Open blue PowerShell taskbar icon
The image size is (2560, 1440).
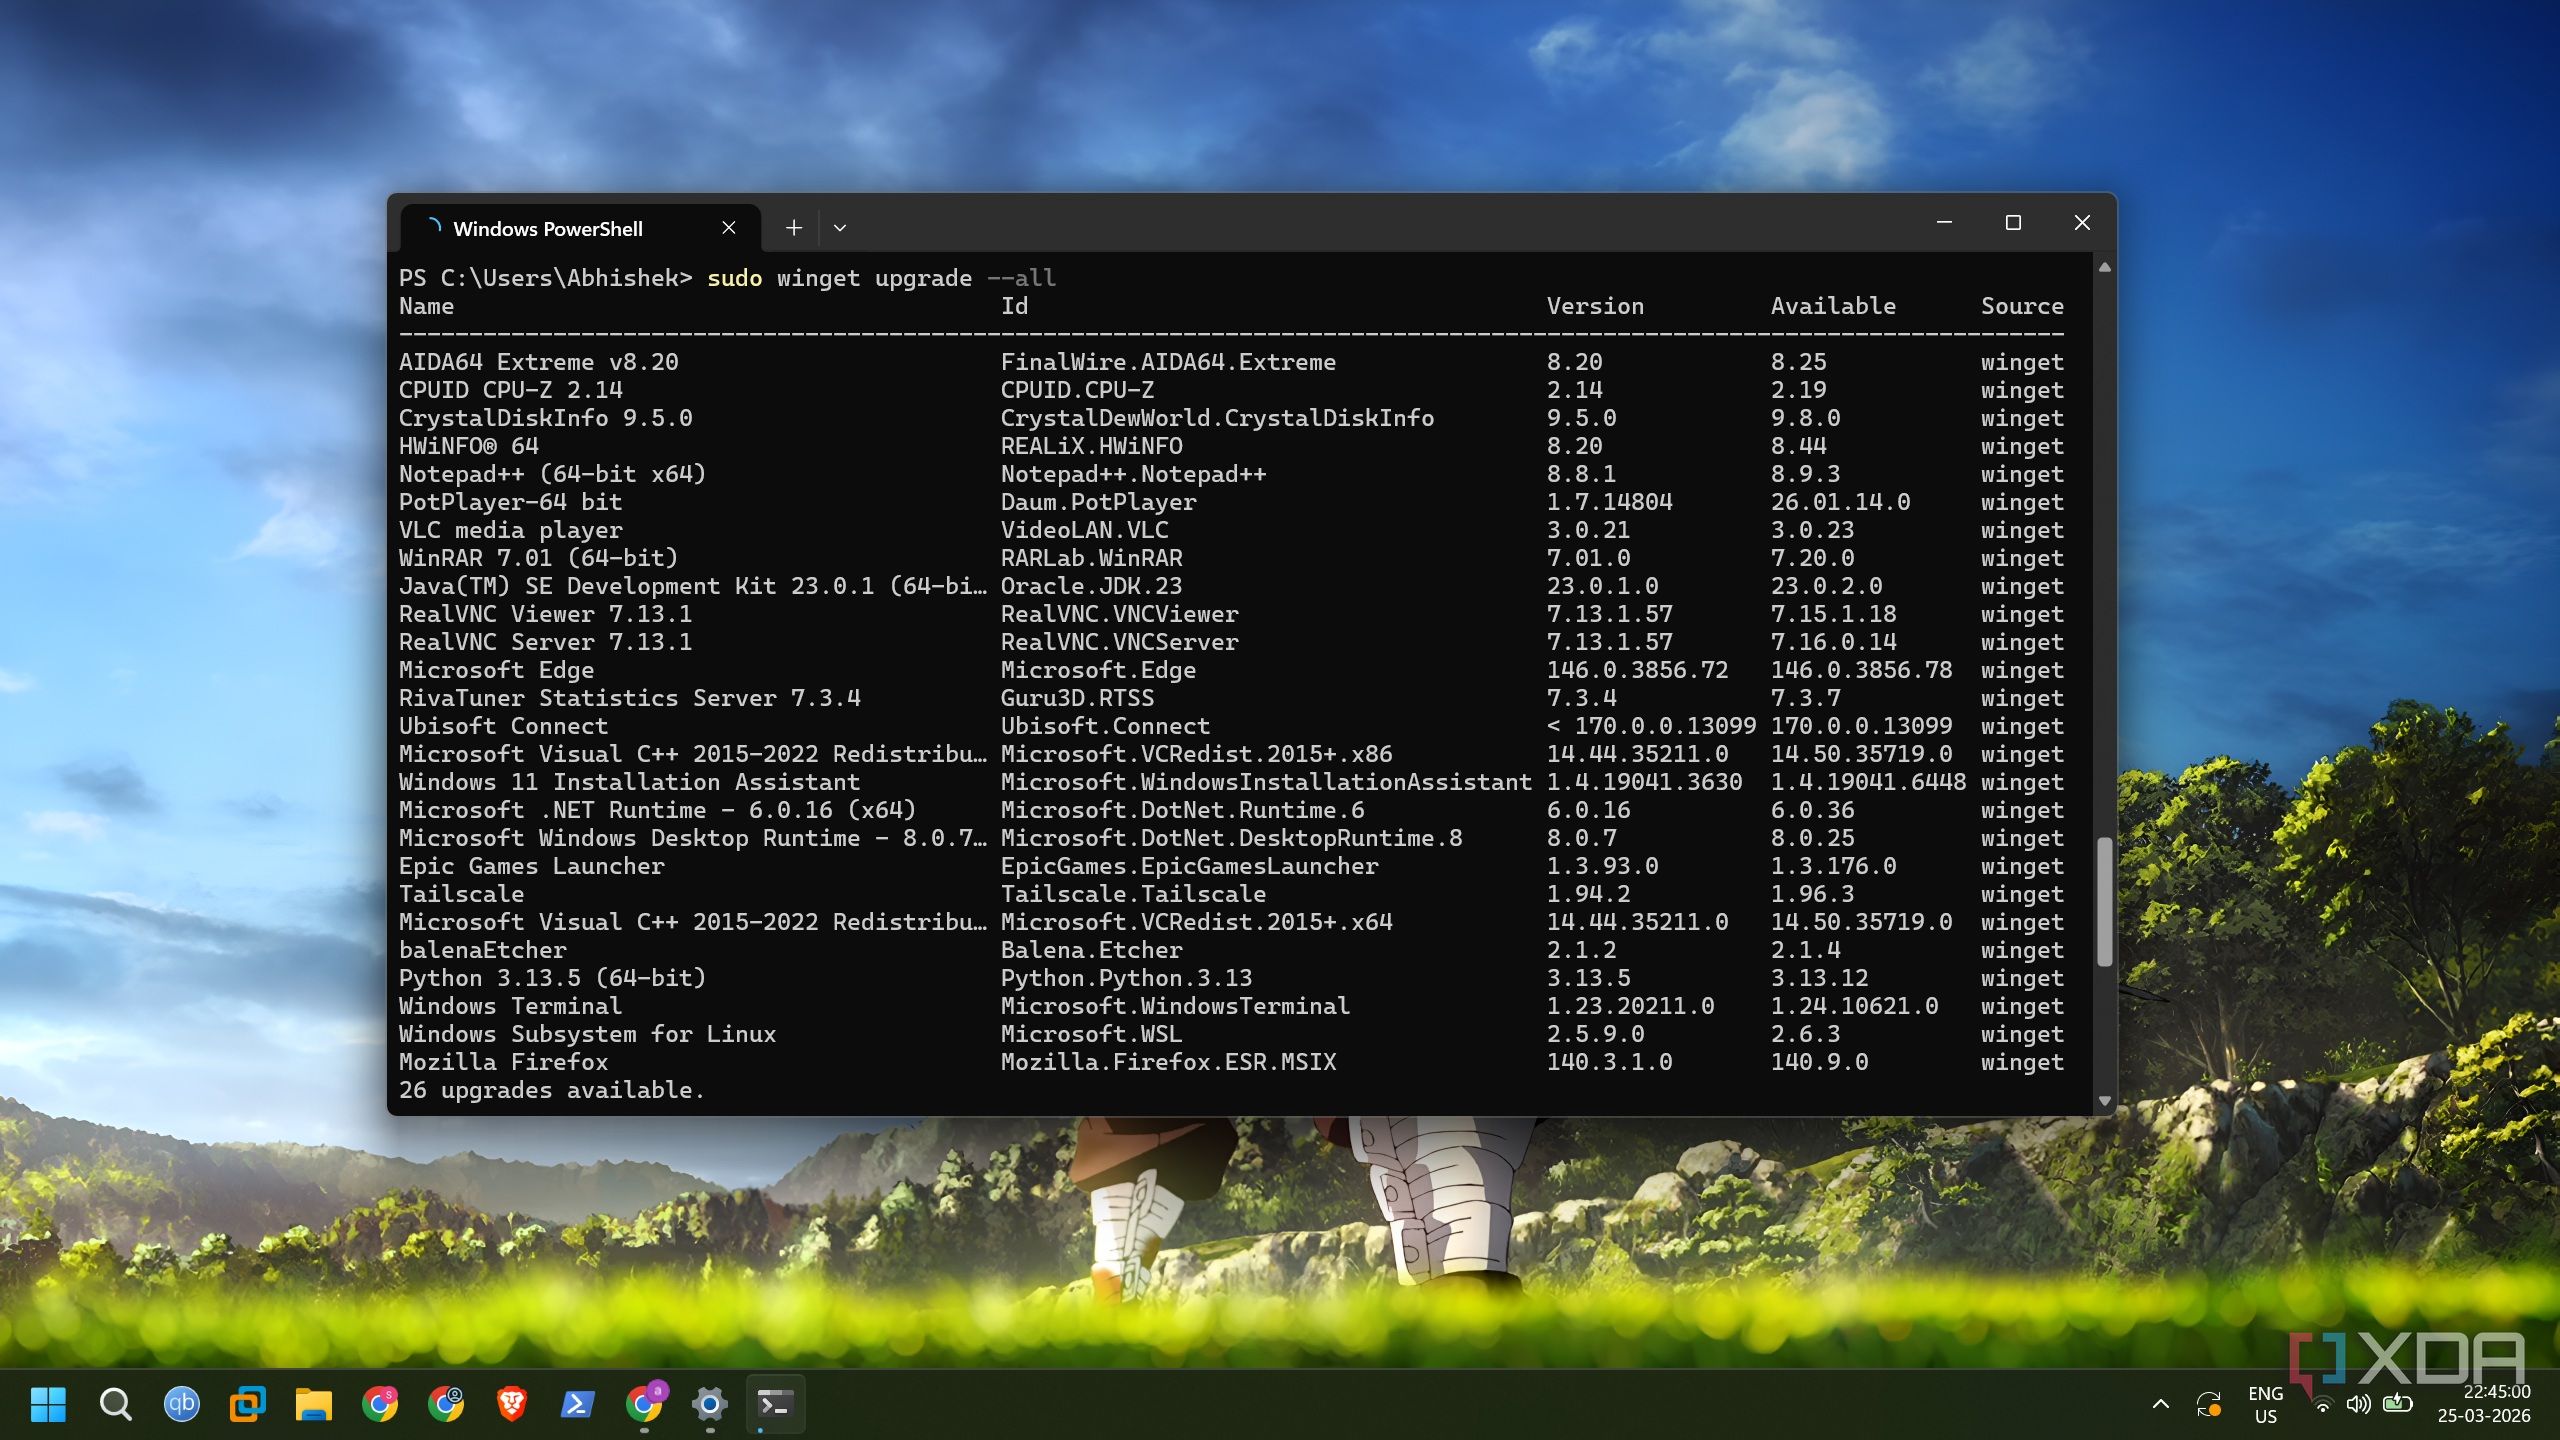(x=578, y=1404)
